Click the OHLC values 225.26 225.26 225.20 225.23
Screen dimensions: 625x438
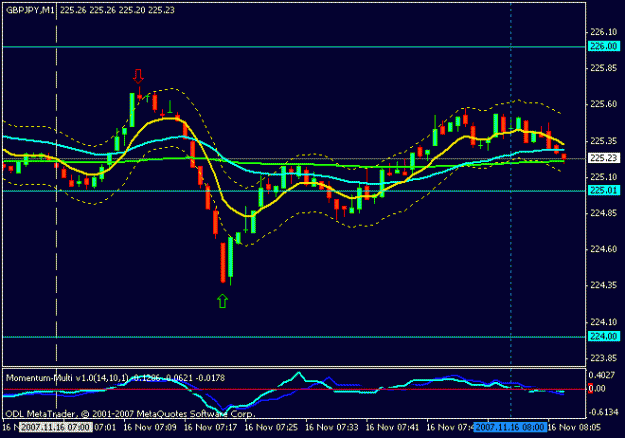point(117,10)
